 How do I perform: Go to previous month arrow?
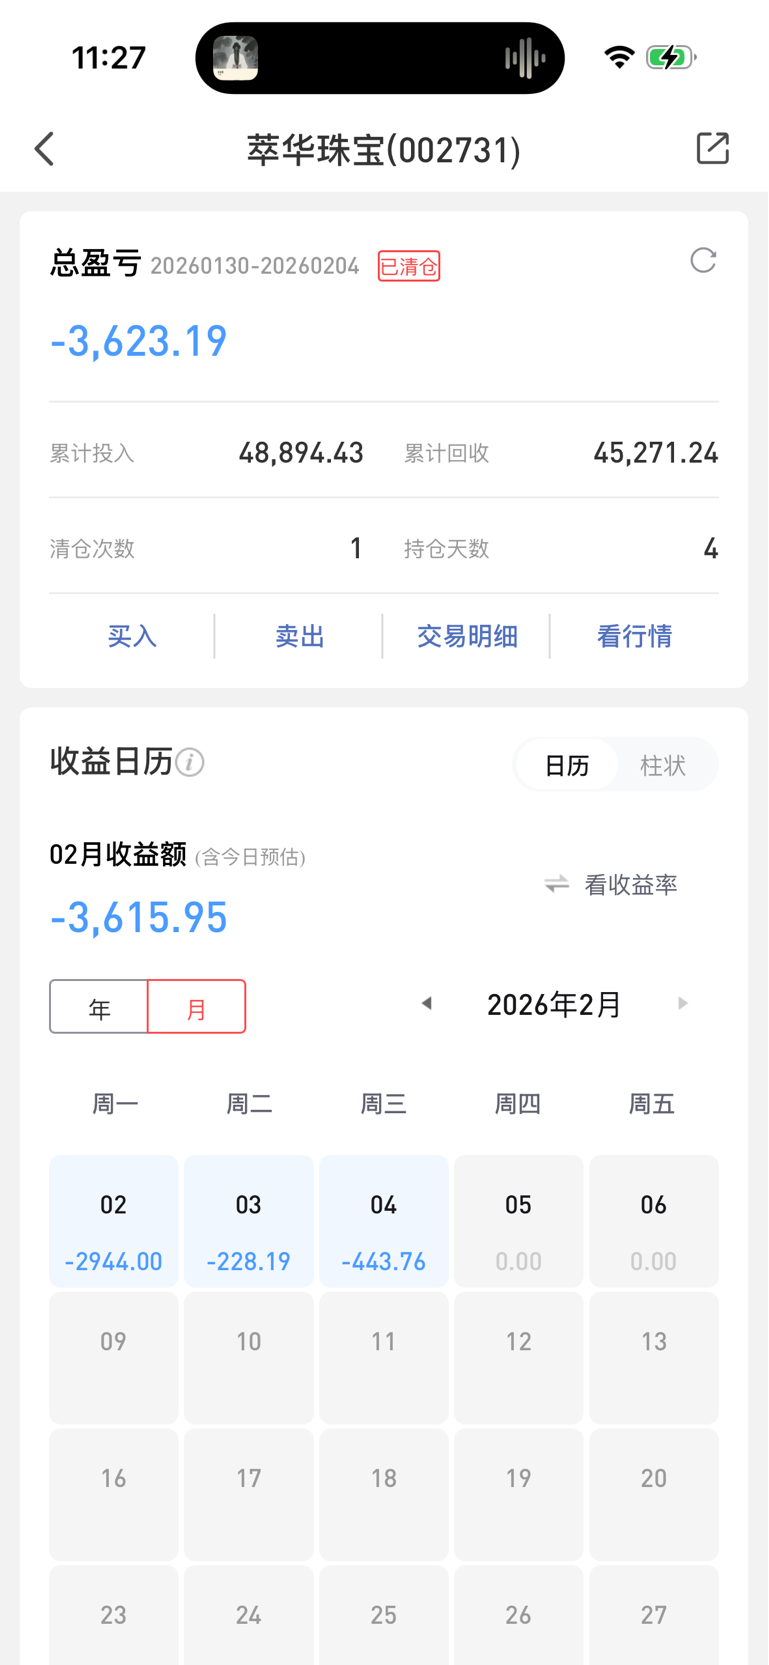(427, 1003)
